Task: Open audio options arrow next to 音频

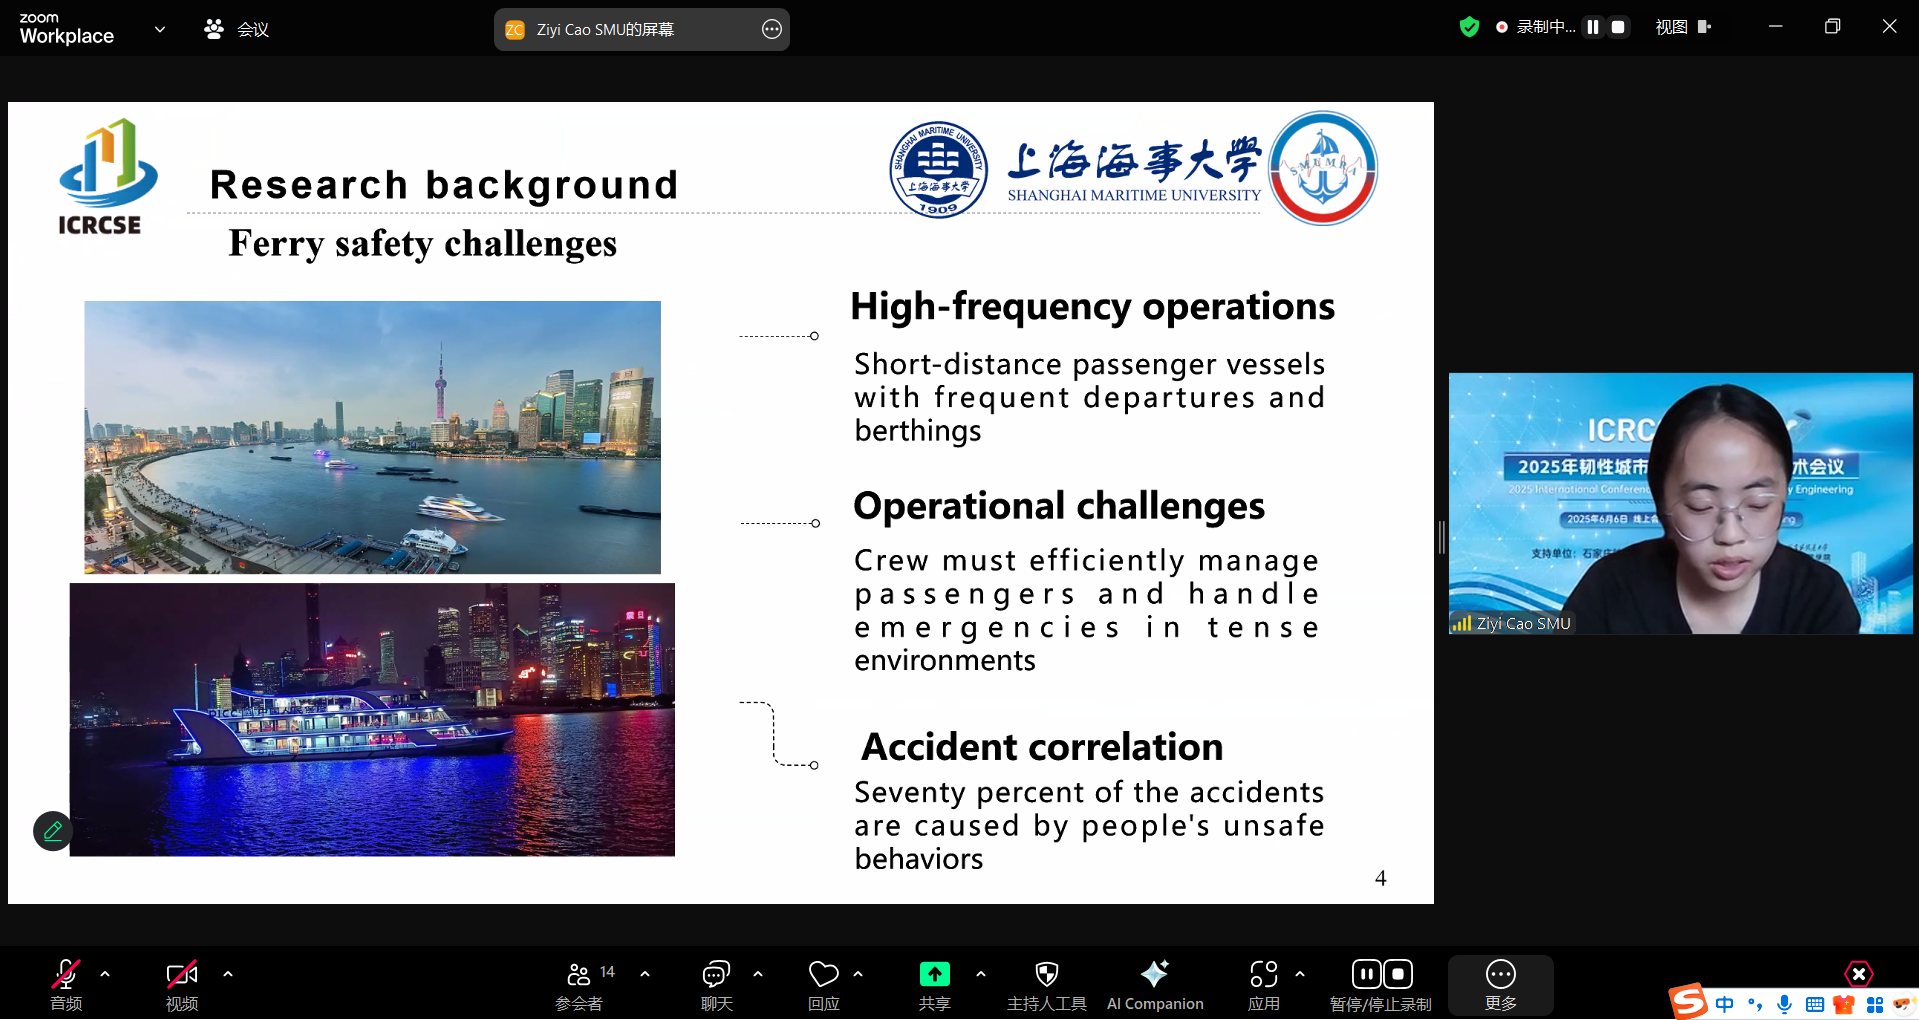Action: [x=105, y=973]
